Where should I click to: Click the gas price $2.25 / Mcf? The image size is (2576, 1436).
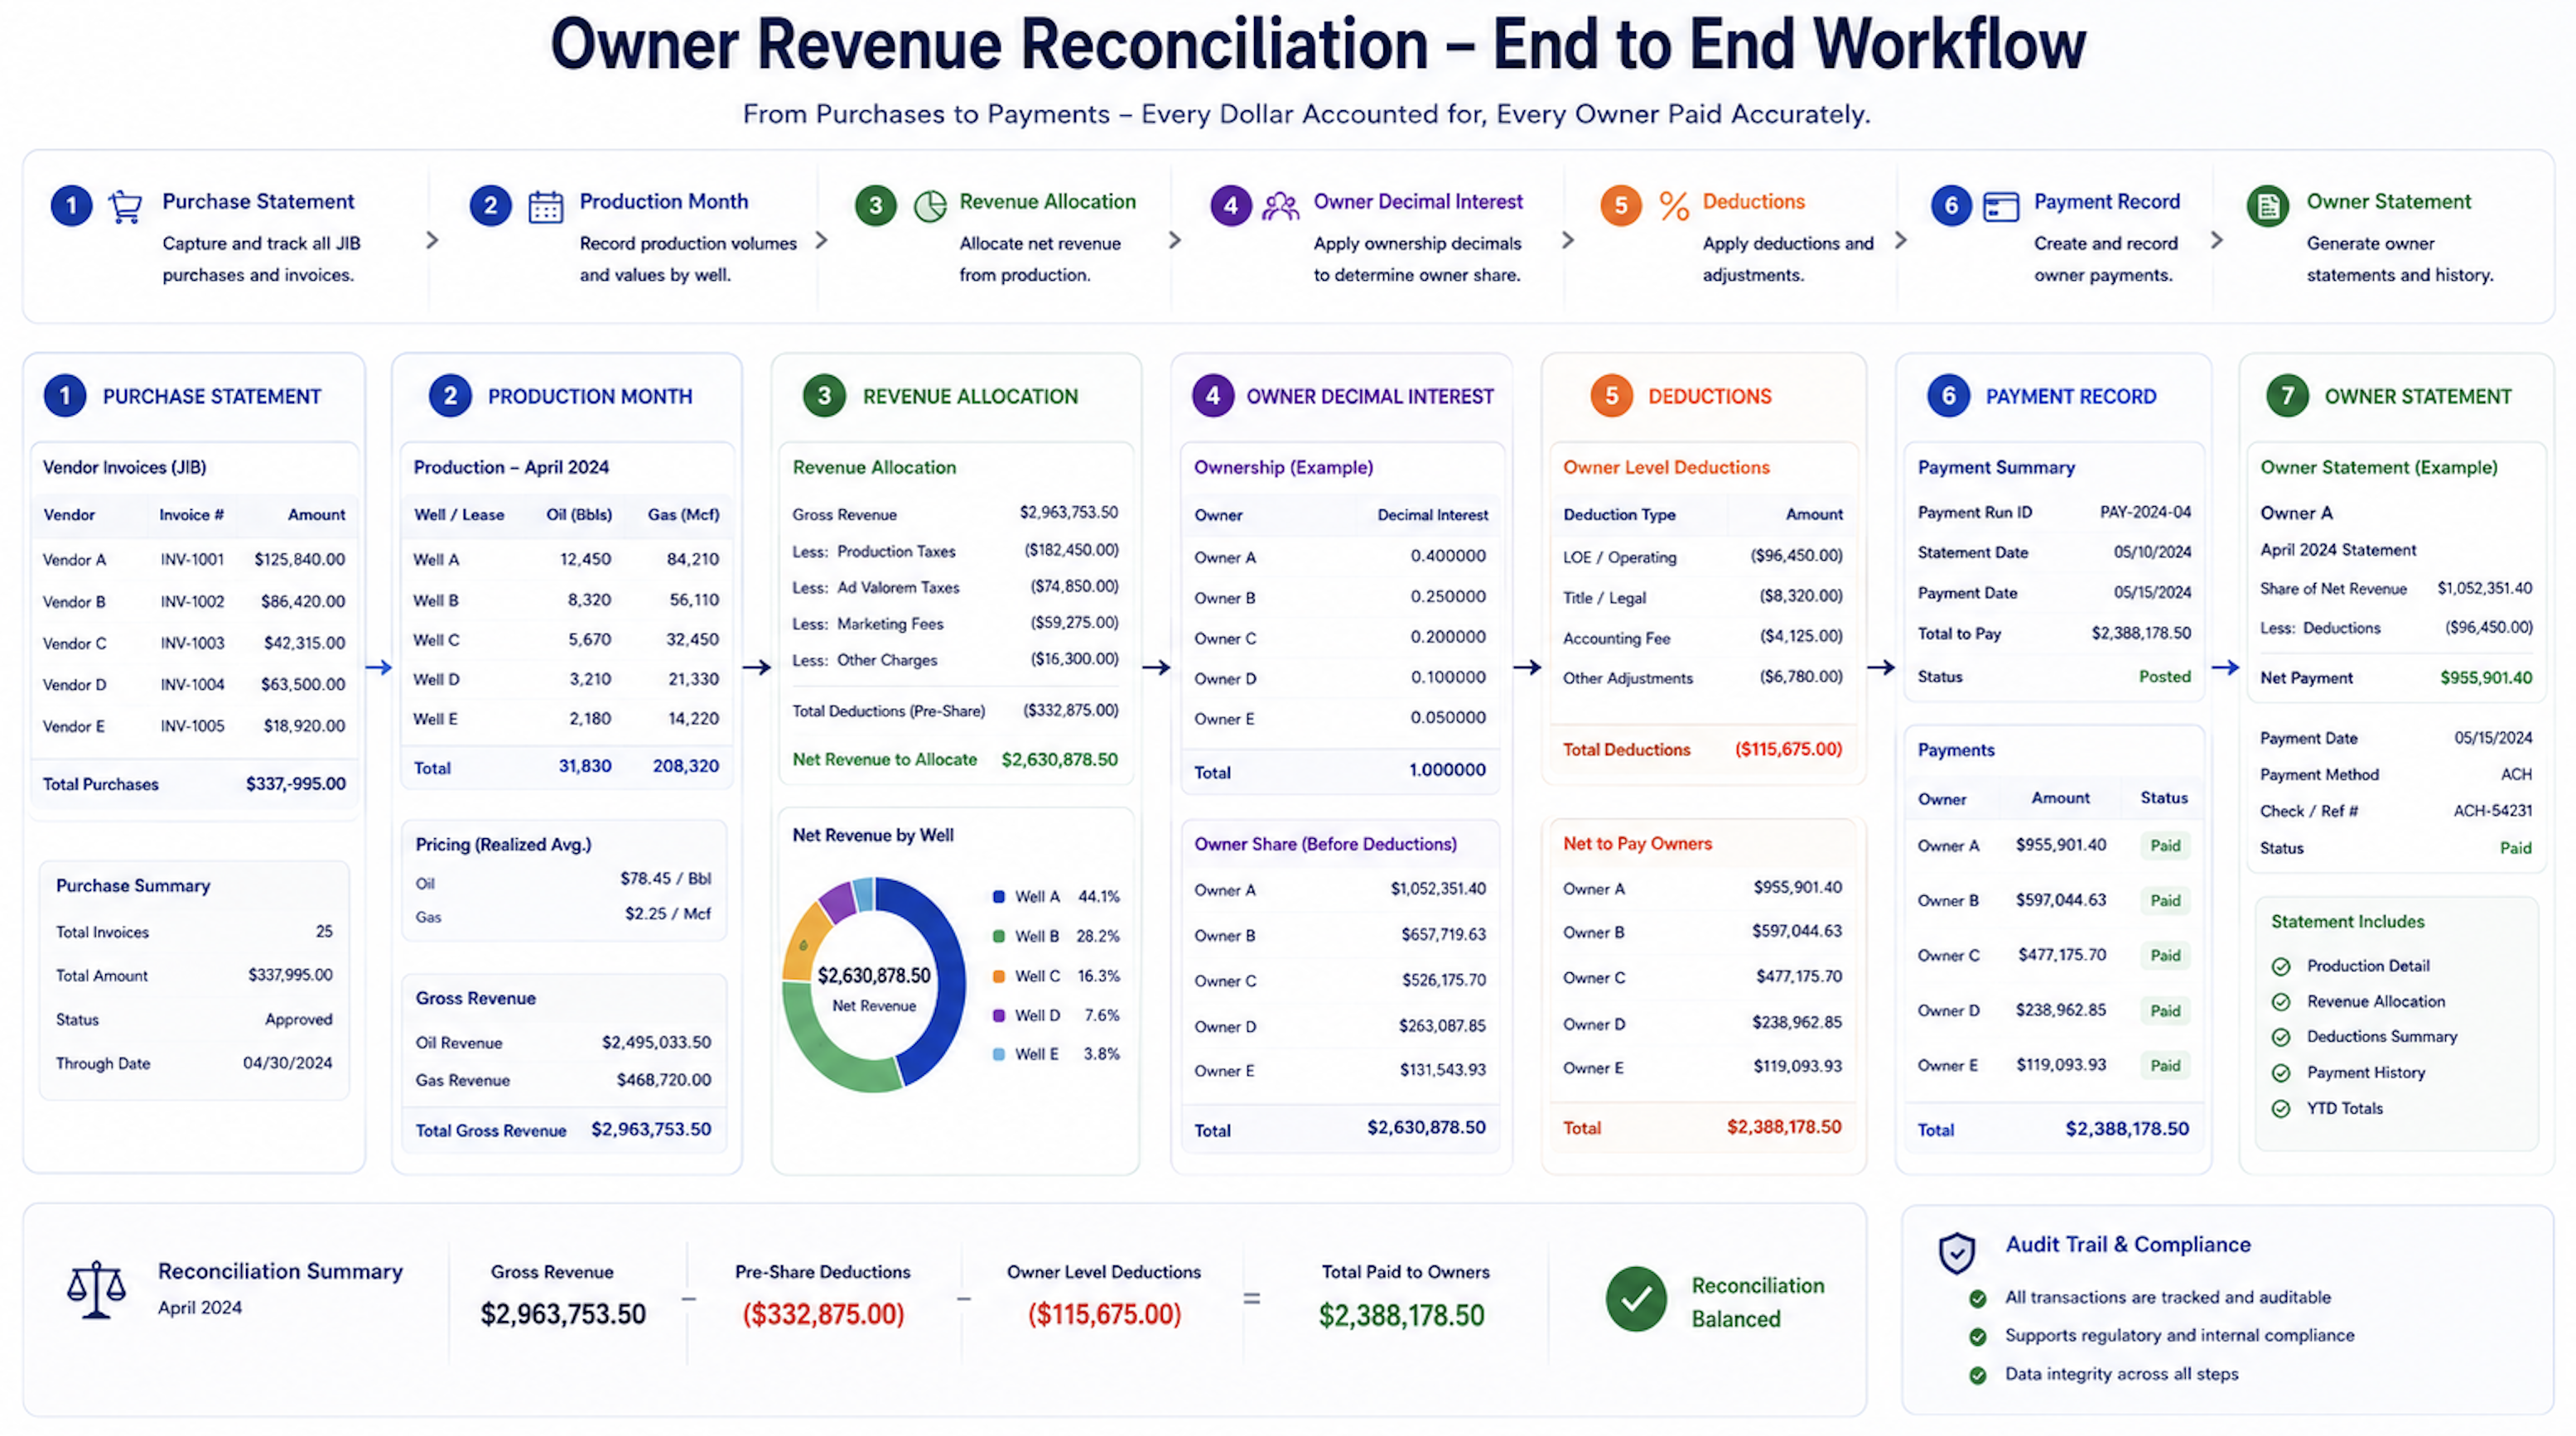click(x=668, y=914)
